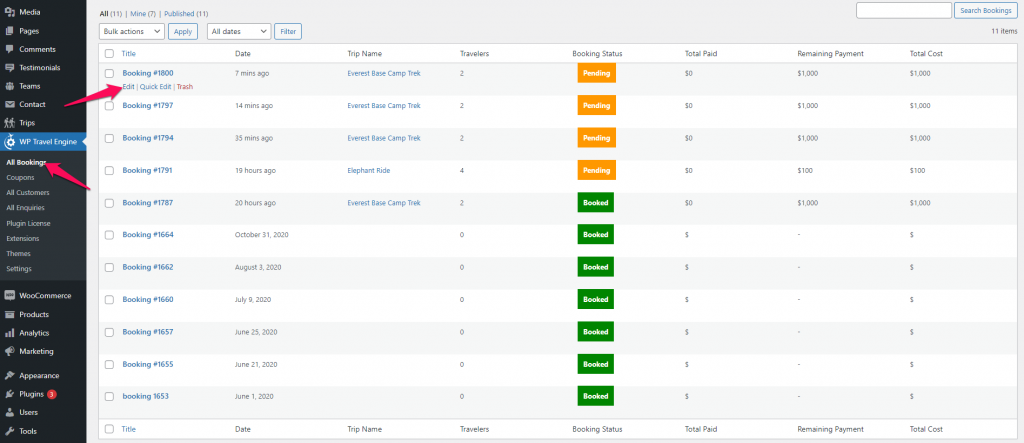Click the Teams sidebar icon
The height and width of the screenshot is (443, 1024).
(x=10, y=86)
